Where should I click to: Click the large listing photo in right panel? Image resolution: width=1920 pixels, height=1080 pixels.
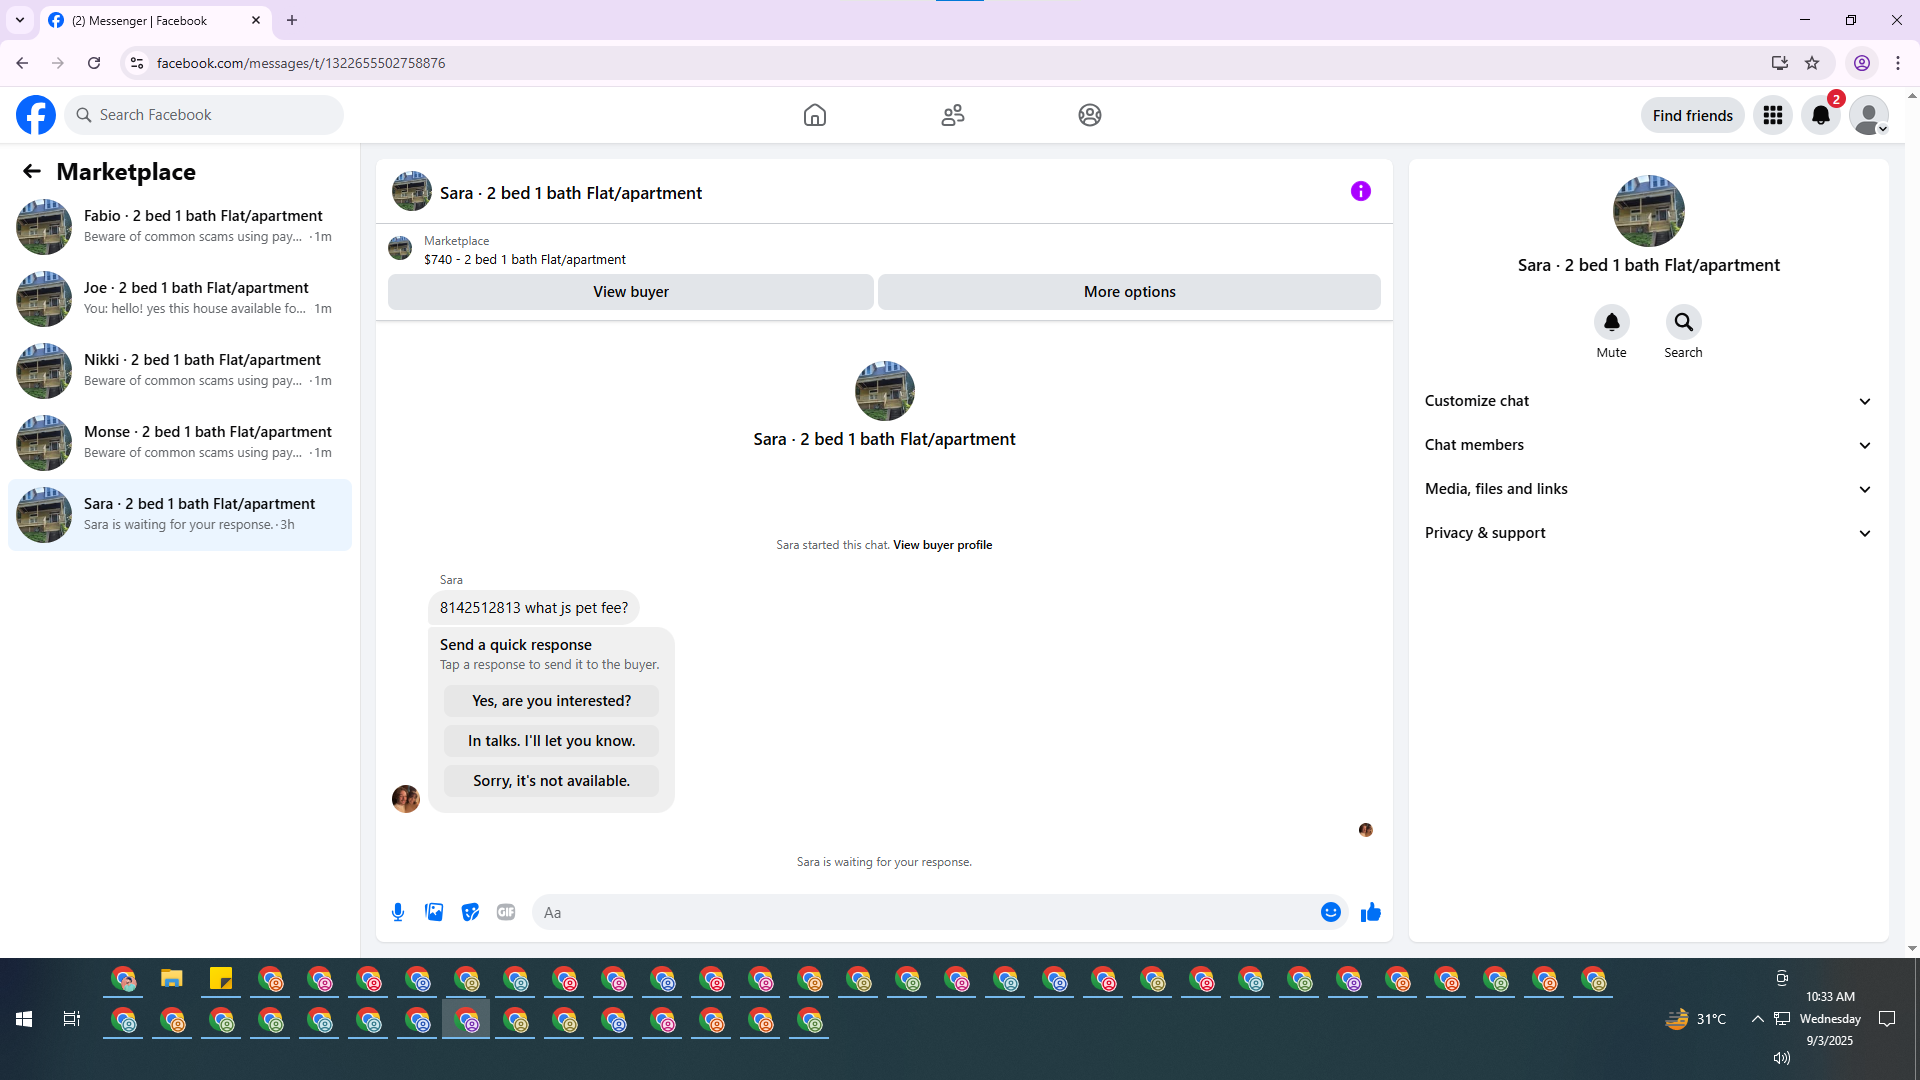pyautogui.click(x=1649, y=211)
